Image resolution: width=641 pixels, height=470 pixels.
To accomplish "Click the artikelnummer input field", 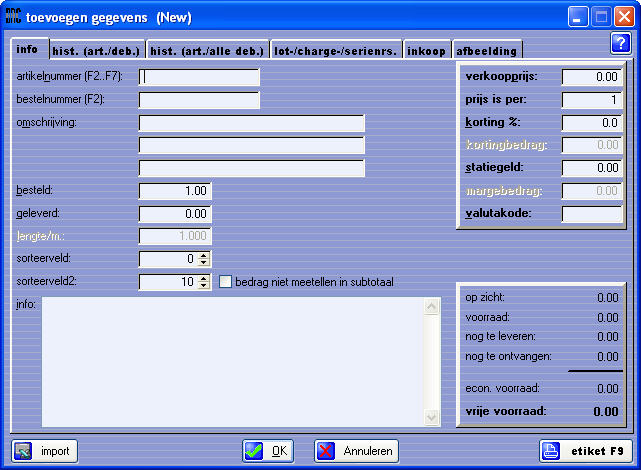I will [199, 77].
